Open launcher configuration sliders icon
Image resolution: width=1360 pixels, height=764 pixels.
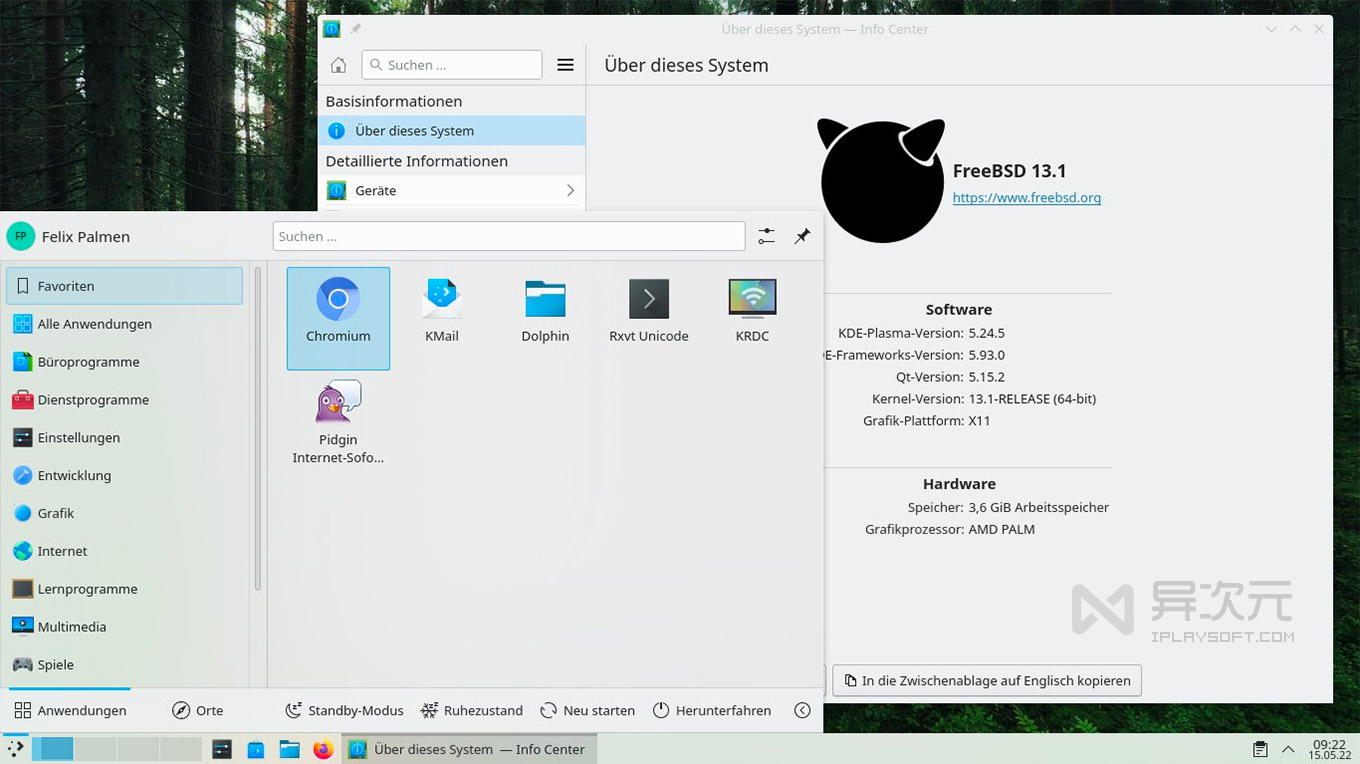click(766, 236)
